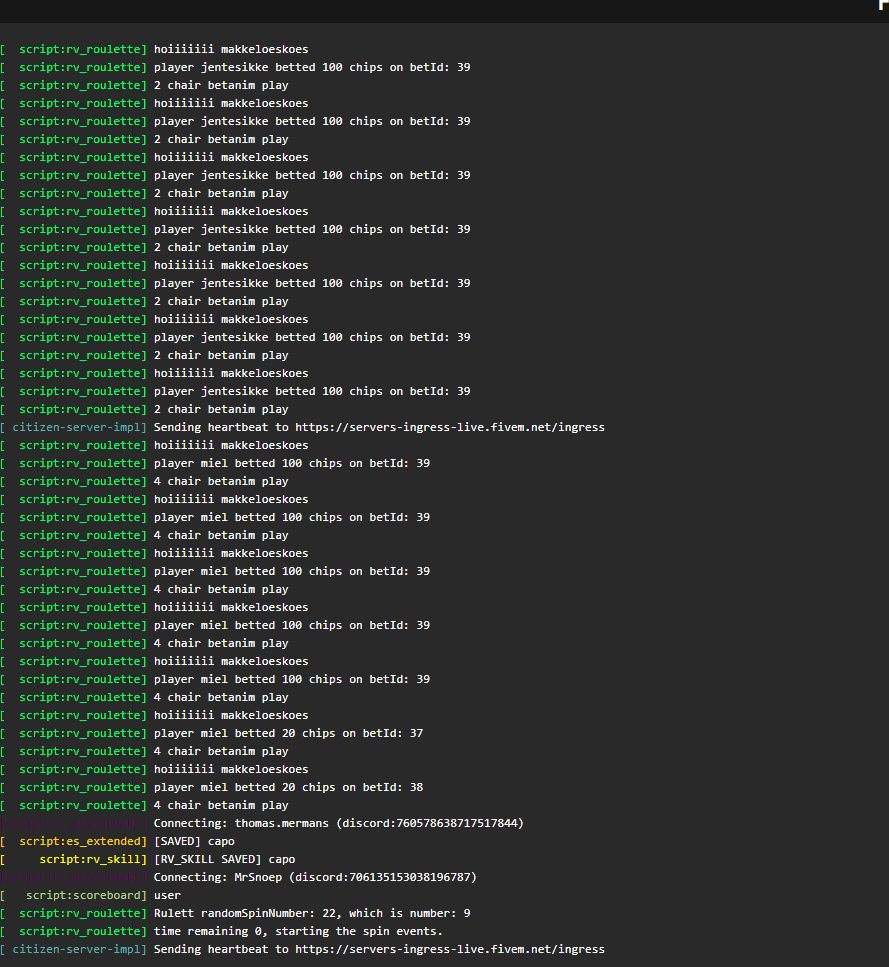Image resolution: width=889 pixels, height=967 pixels.
Task: Click the scoreboard "user" log message
Action: [x=167, y=895]
